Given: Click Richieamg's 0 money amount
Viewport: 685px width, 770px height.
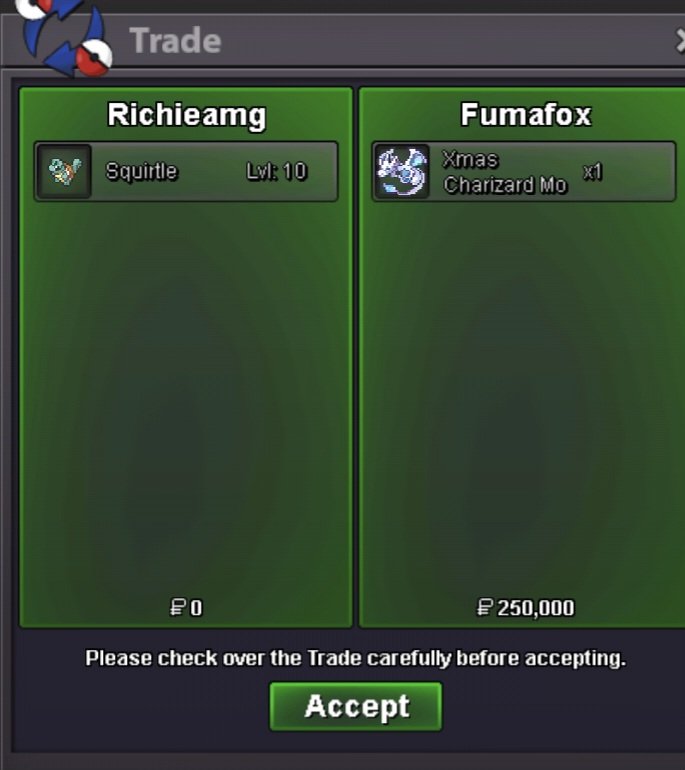Looking at the screenshot, I should 196,608.
